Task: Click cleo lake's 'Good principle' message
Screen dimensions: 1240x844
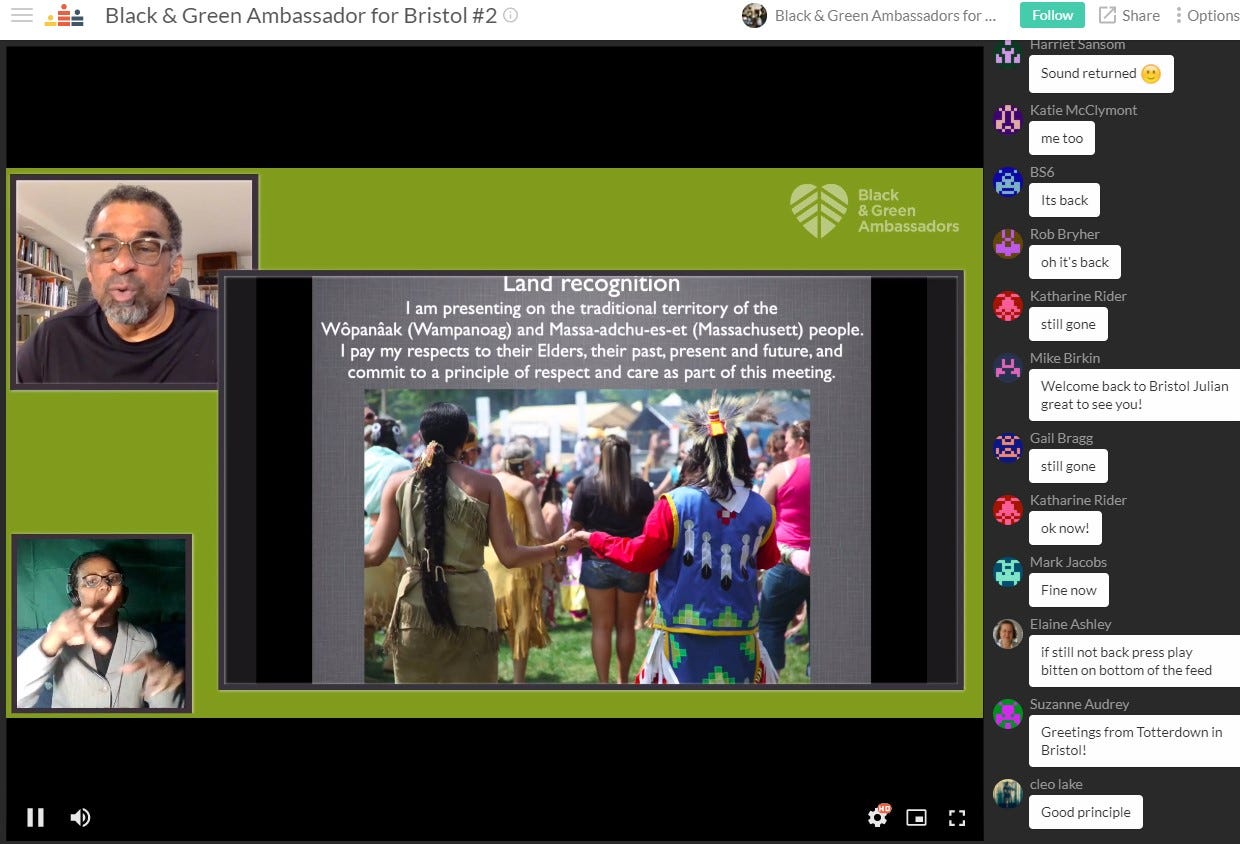Action: pos(1086,812)
